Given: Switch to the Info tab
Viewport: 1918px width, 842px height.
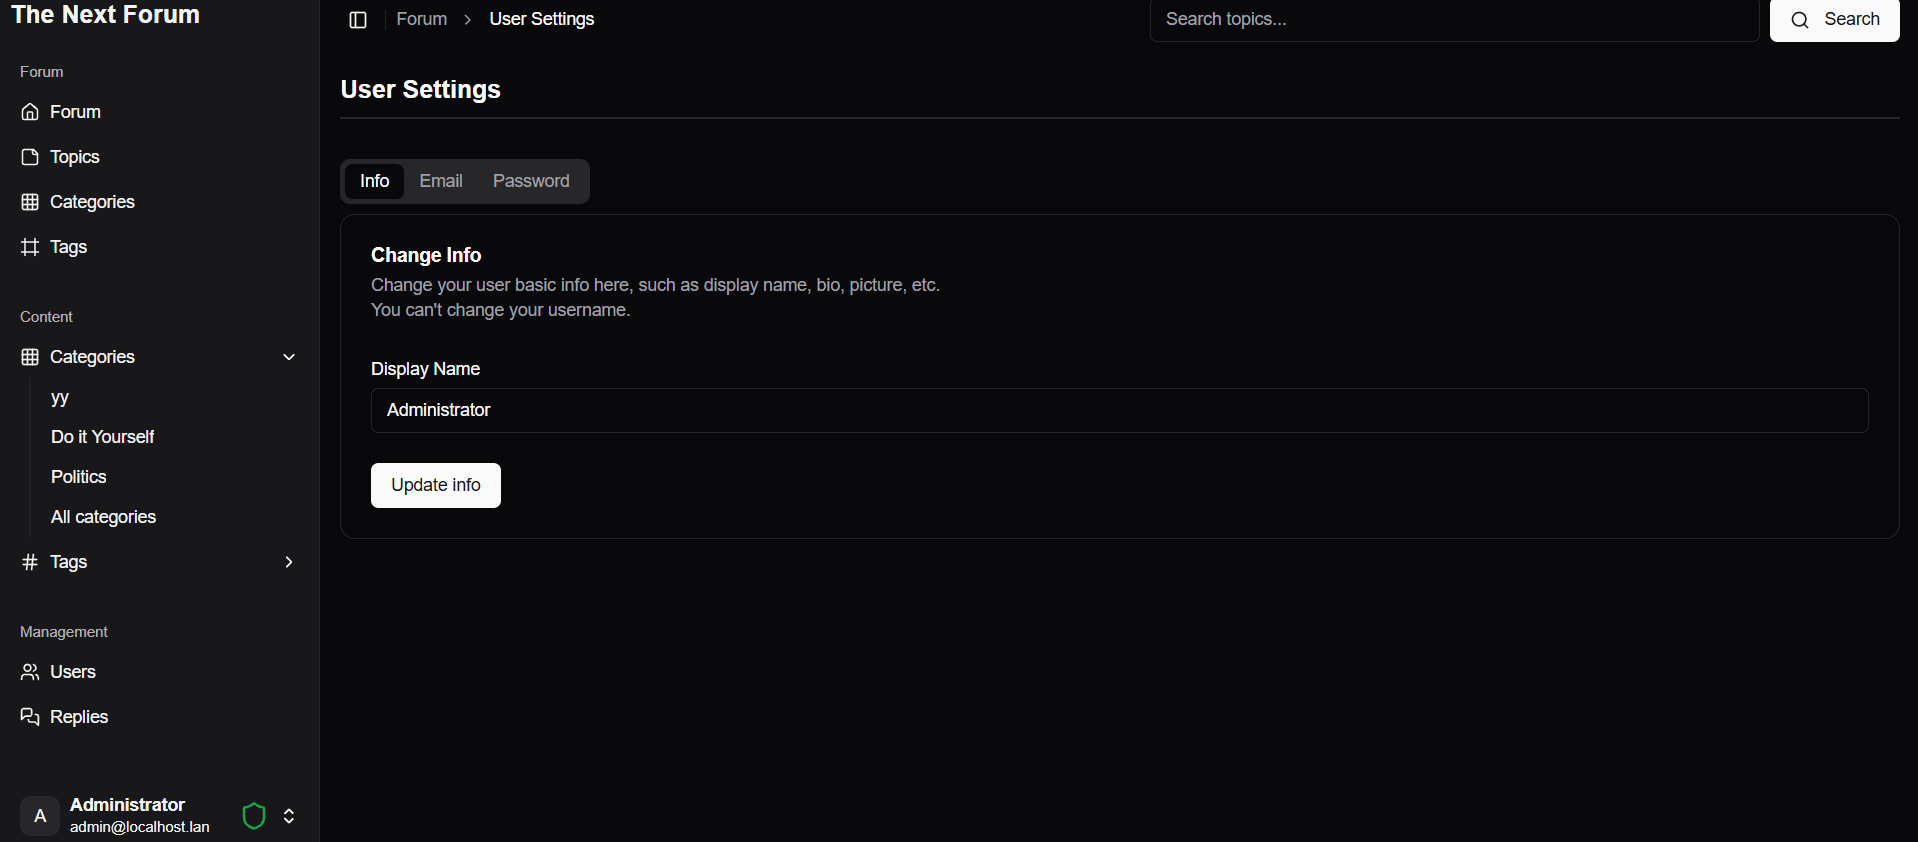Looking at the screenshot, I should point(374,181).
